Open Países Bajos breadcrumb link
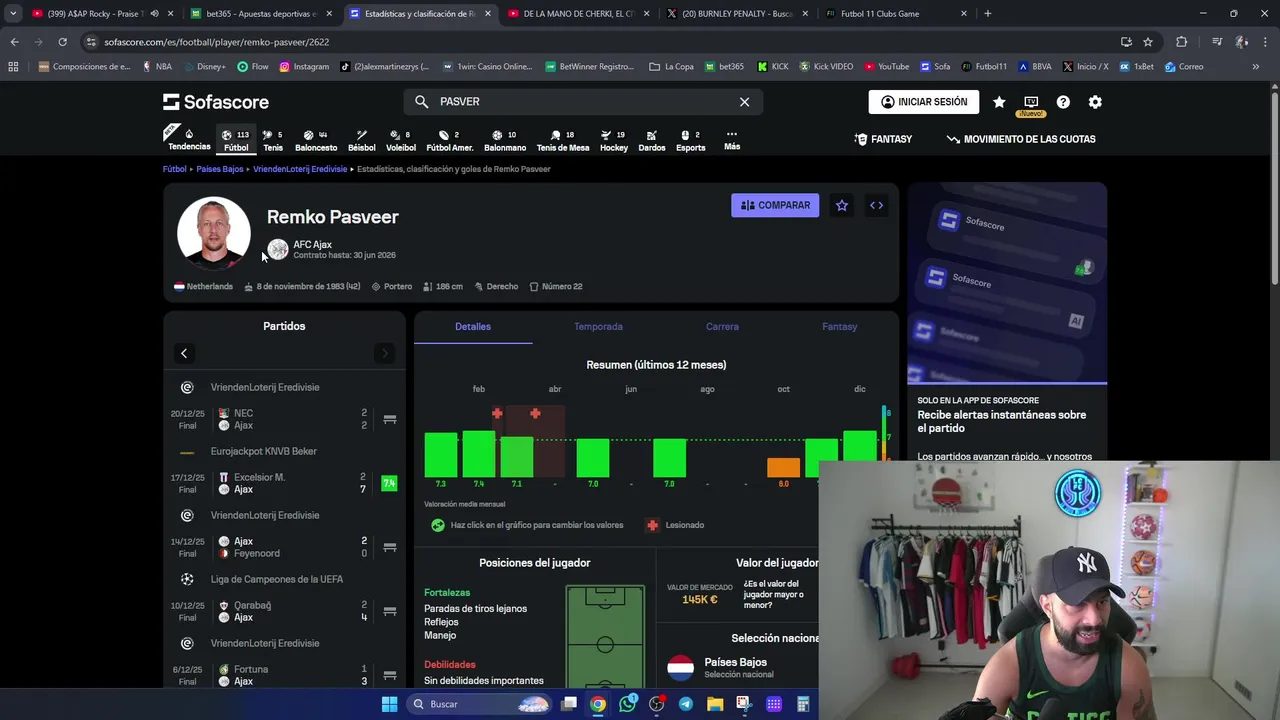The height and width of the screenshot is (720, 1280). (x=220, y=169)
